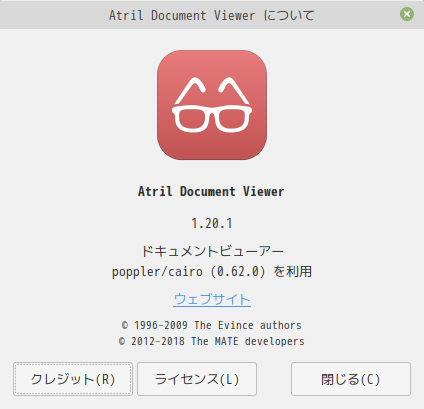Click the version number 1.20.1
424x409 pixels.
pos(212,223)
